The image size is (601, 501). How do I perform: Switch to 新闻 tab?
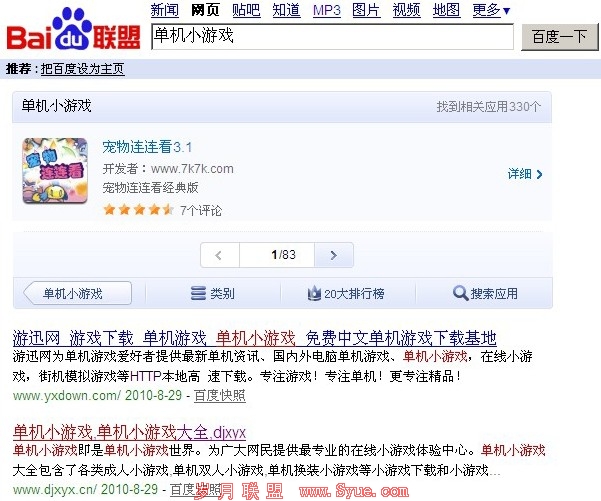tap(164, 10)
